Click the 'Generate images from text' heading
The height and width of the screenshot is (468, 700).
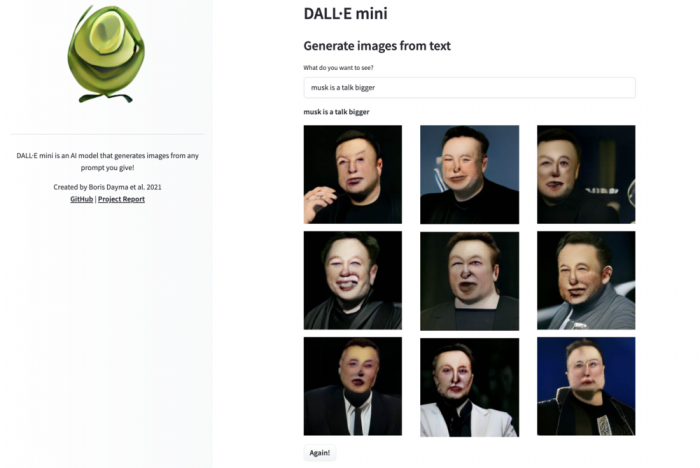coord(377,46)
